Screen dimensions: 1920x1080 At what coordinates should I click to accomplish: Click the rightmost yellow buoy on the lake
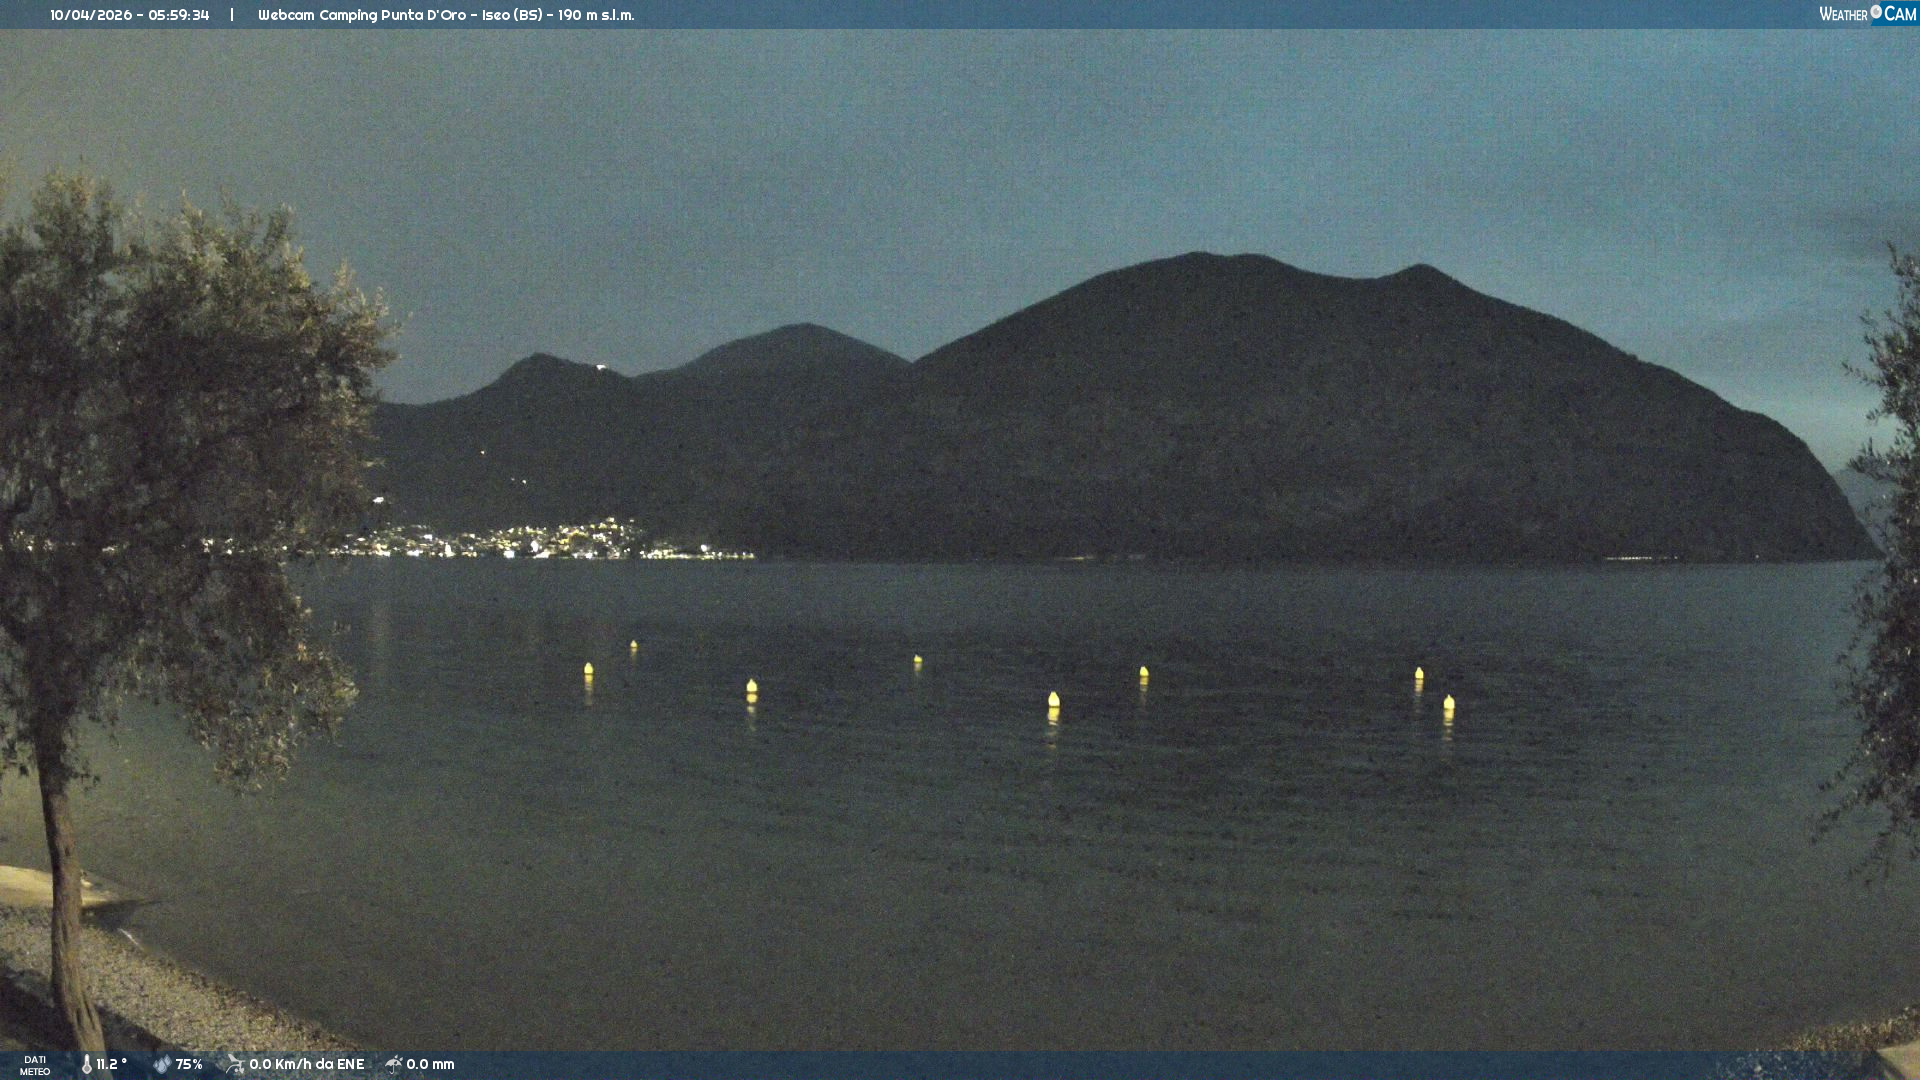click(1449, 703)
